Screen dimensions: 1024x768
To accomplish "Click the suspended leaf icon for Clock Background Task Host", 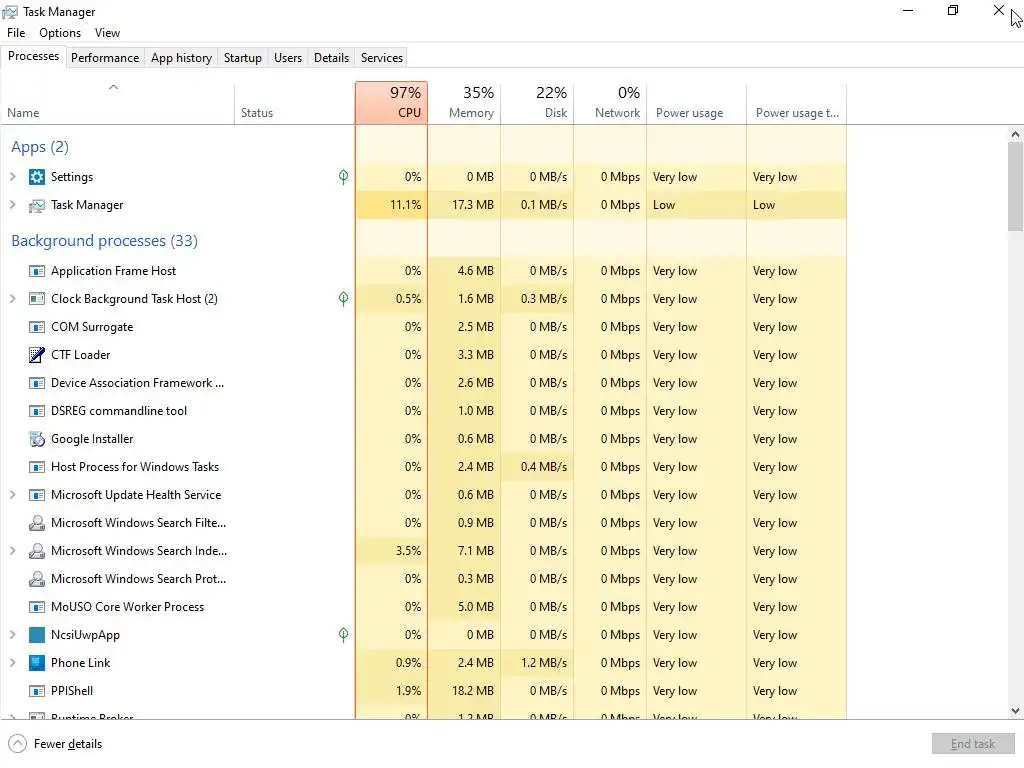I will (x=344, y=299).
